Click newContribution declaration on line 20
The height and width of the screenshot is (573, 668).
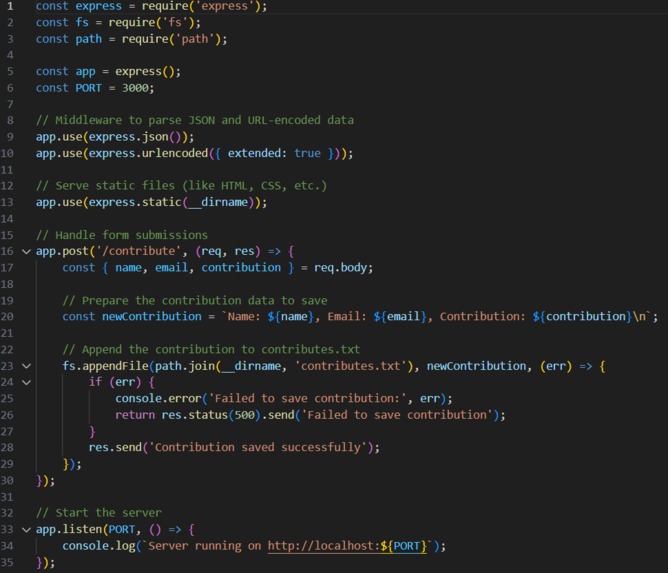152,317
